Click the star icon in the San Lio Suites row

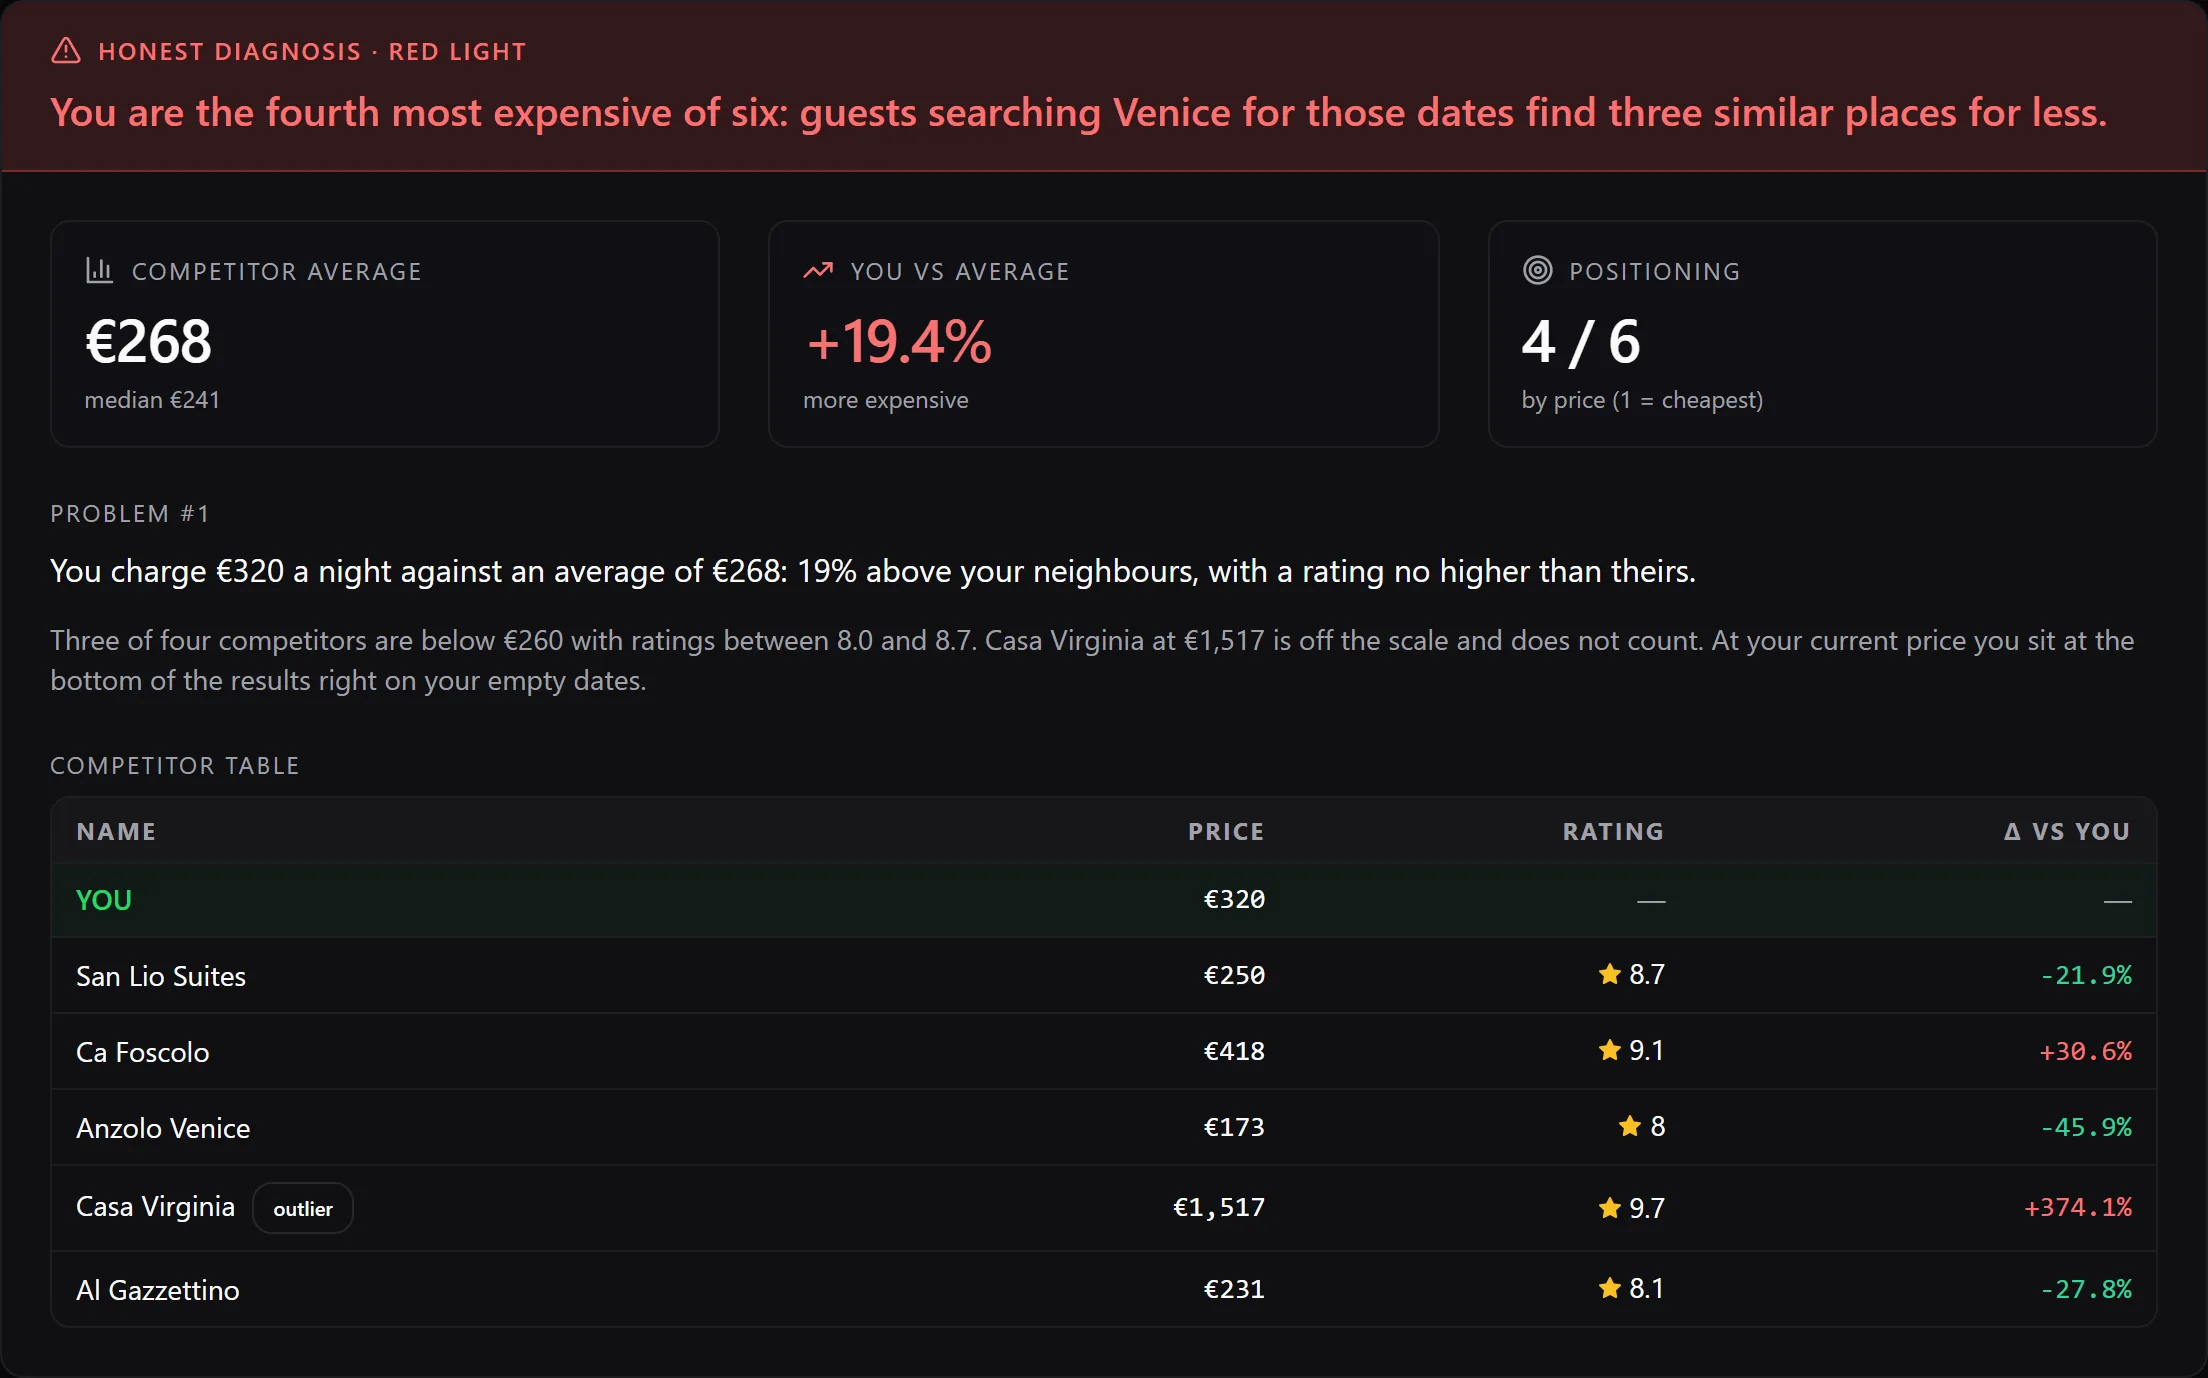(1609, 974)
